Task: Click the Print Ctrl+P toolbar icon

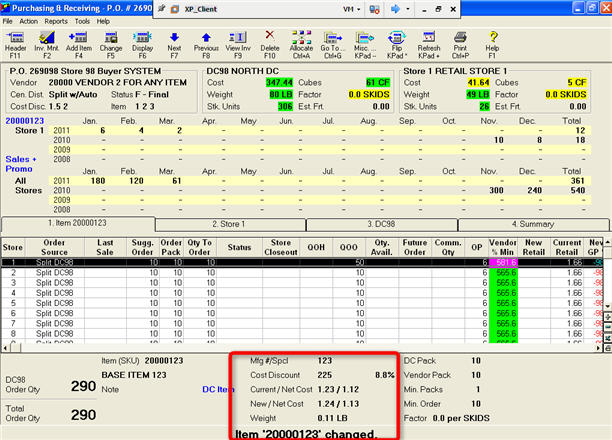Action: pyautogui.click(x=460, y=41)
